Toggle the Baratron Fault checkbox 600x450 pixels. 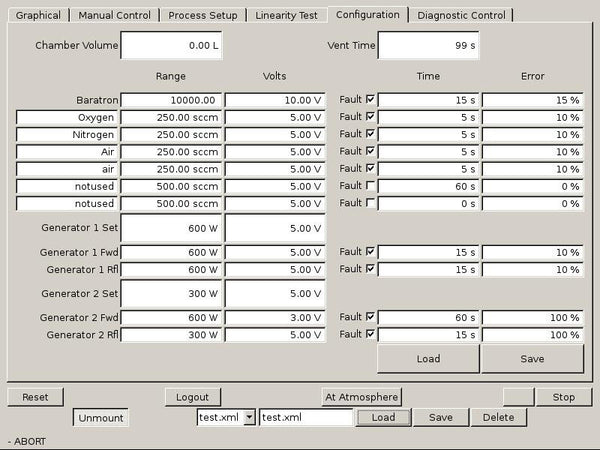371,100
